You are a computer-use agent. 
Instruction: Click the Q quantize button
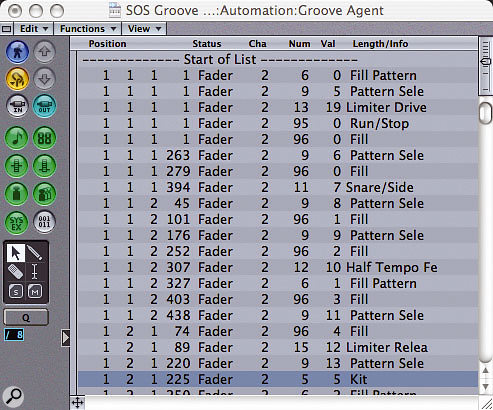pyautogui.click(x=26, y=317)
